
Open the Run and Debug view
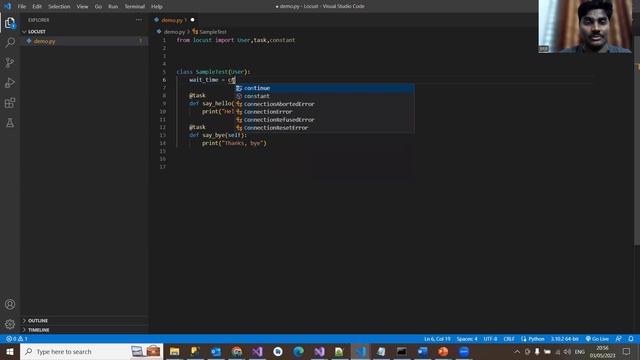pos(10,82)
